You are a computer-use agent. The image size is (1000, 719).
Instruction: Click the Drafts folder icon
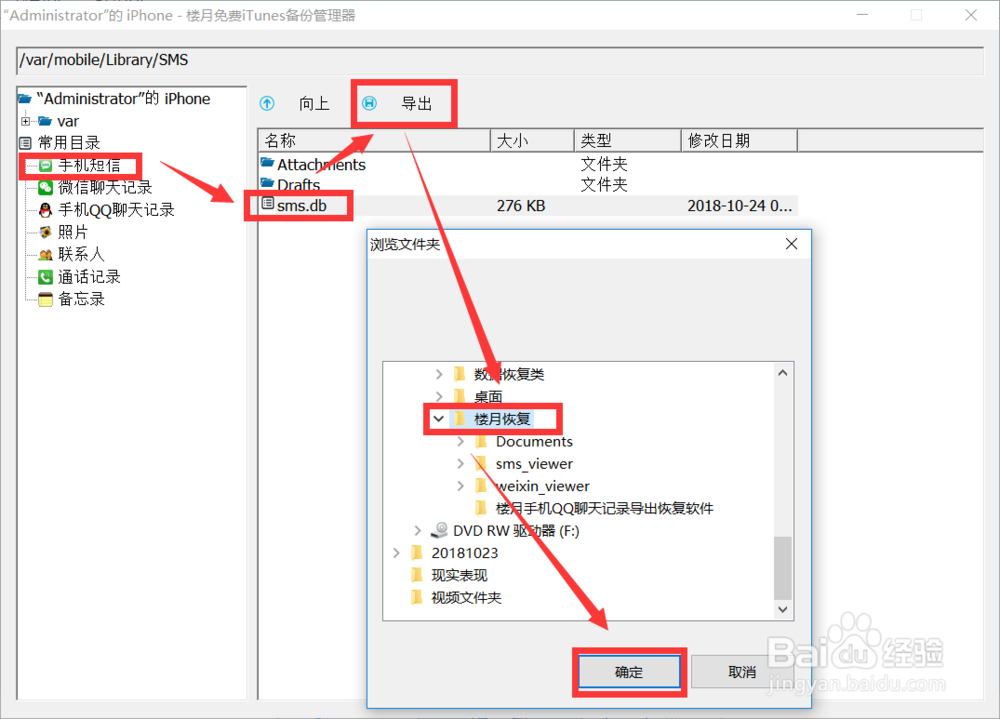267,184
